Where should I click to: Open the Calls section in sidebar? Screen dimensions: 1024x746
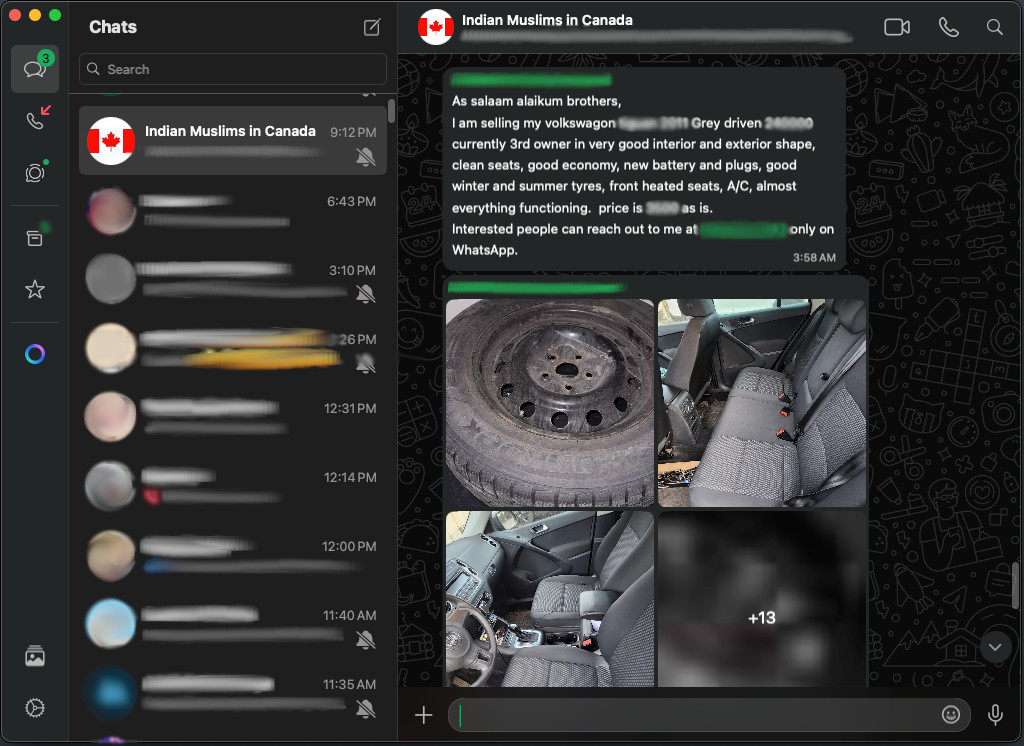[x=35, y=120]
